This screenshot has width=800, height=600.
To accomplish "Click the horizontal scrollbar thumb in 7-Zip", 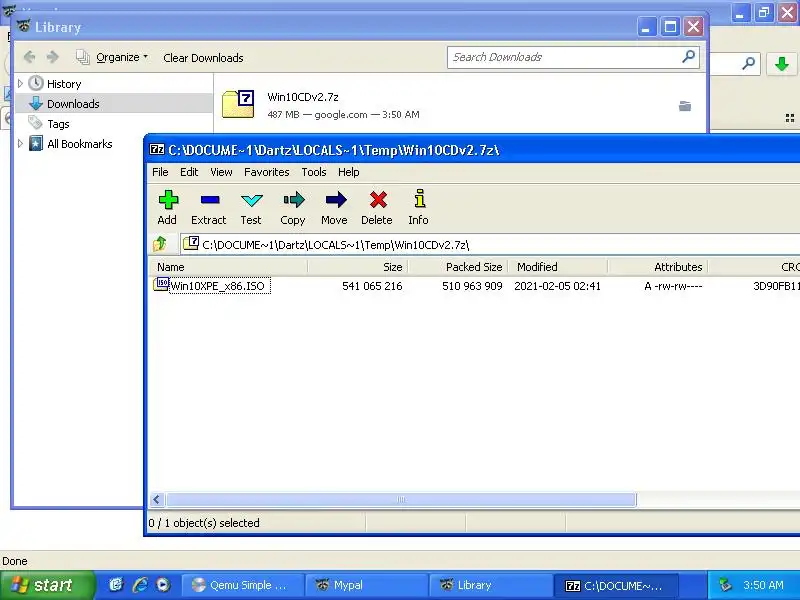I will click(x=401, y=499).
